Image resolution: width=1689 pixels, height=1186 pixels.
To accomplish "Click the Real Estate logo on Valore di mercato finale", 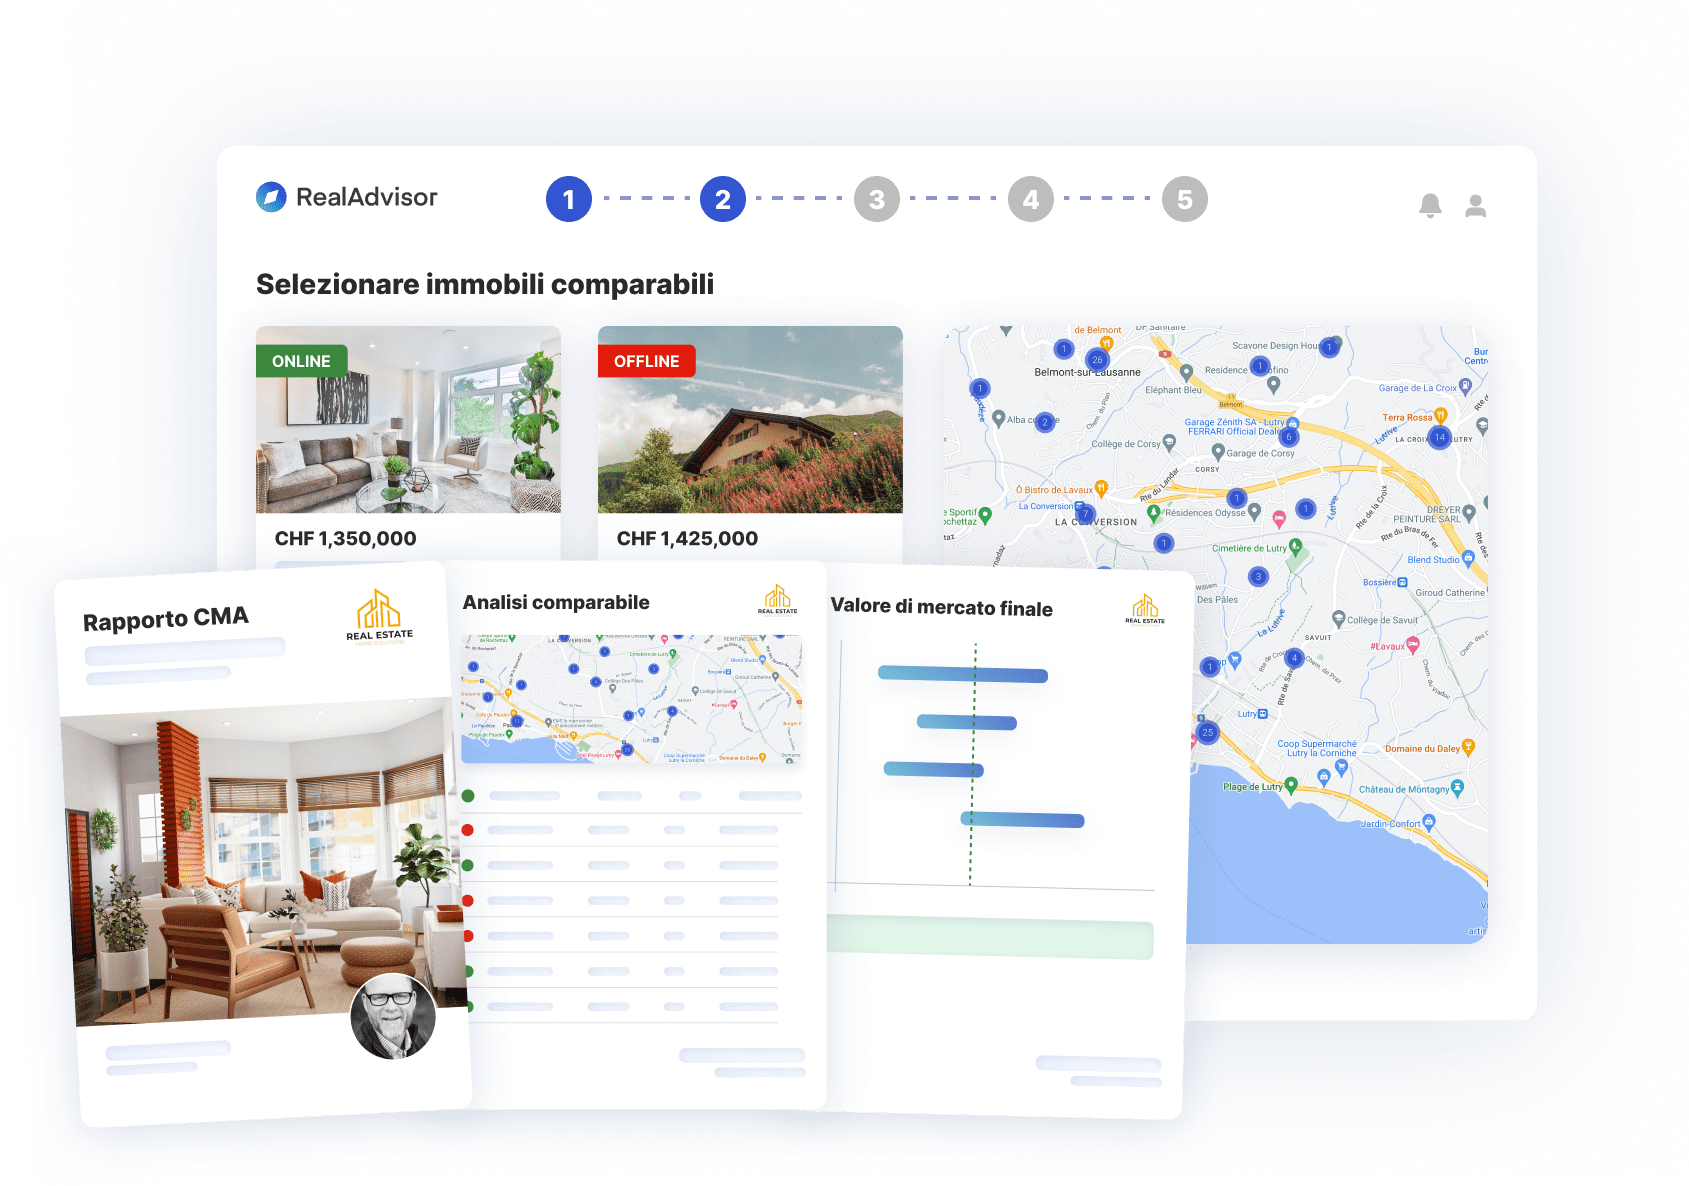I will [1145, 609].
